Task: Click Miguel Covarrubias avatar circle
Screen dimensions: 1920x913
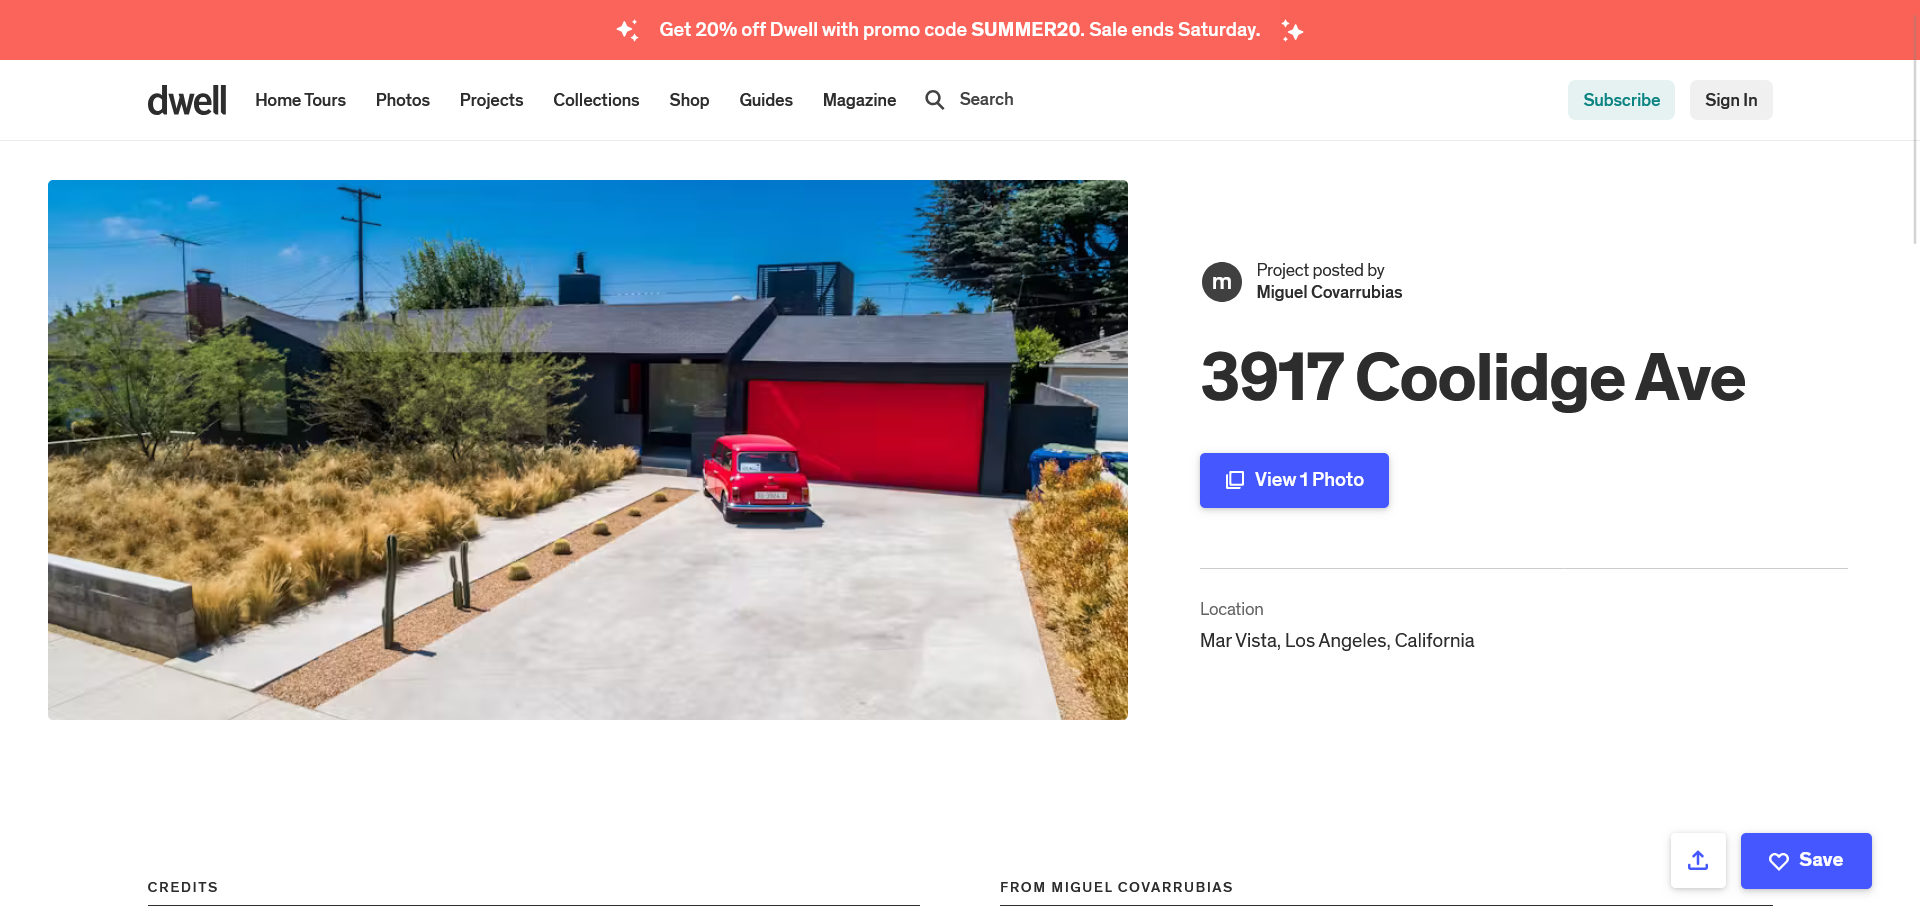Action: click(1221, 282)
